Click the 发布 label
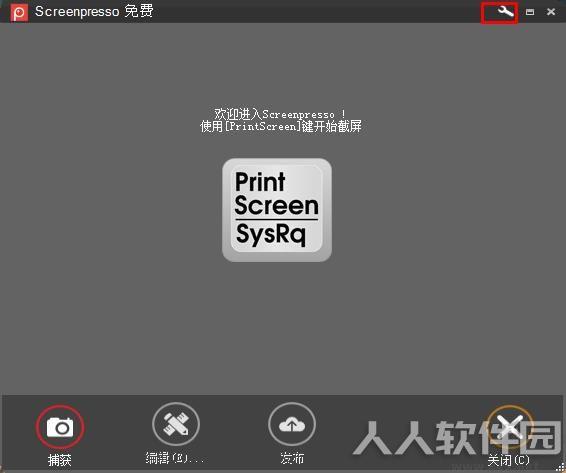The width and height of the screenshot is (566, 473). tap(292, 458)
